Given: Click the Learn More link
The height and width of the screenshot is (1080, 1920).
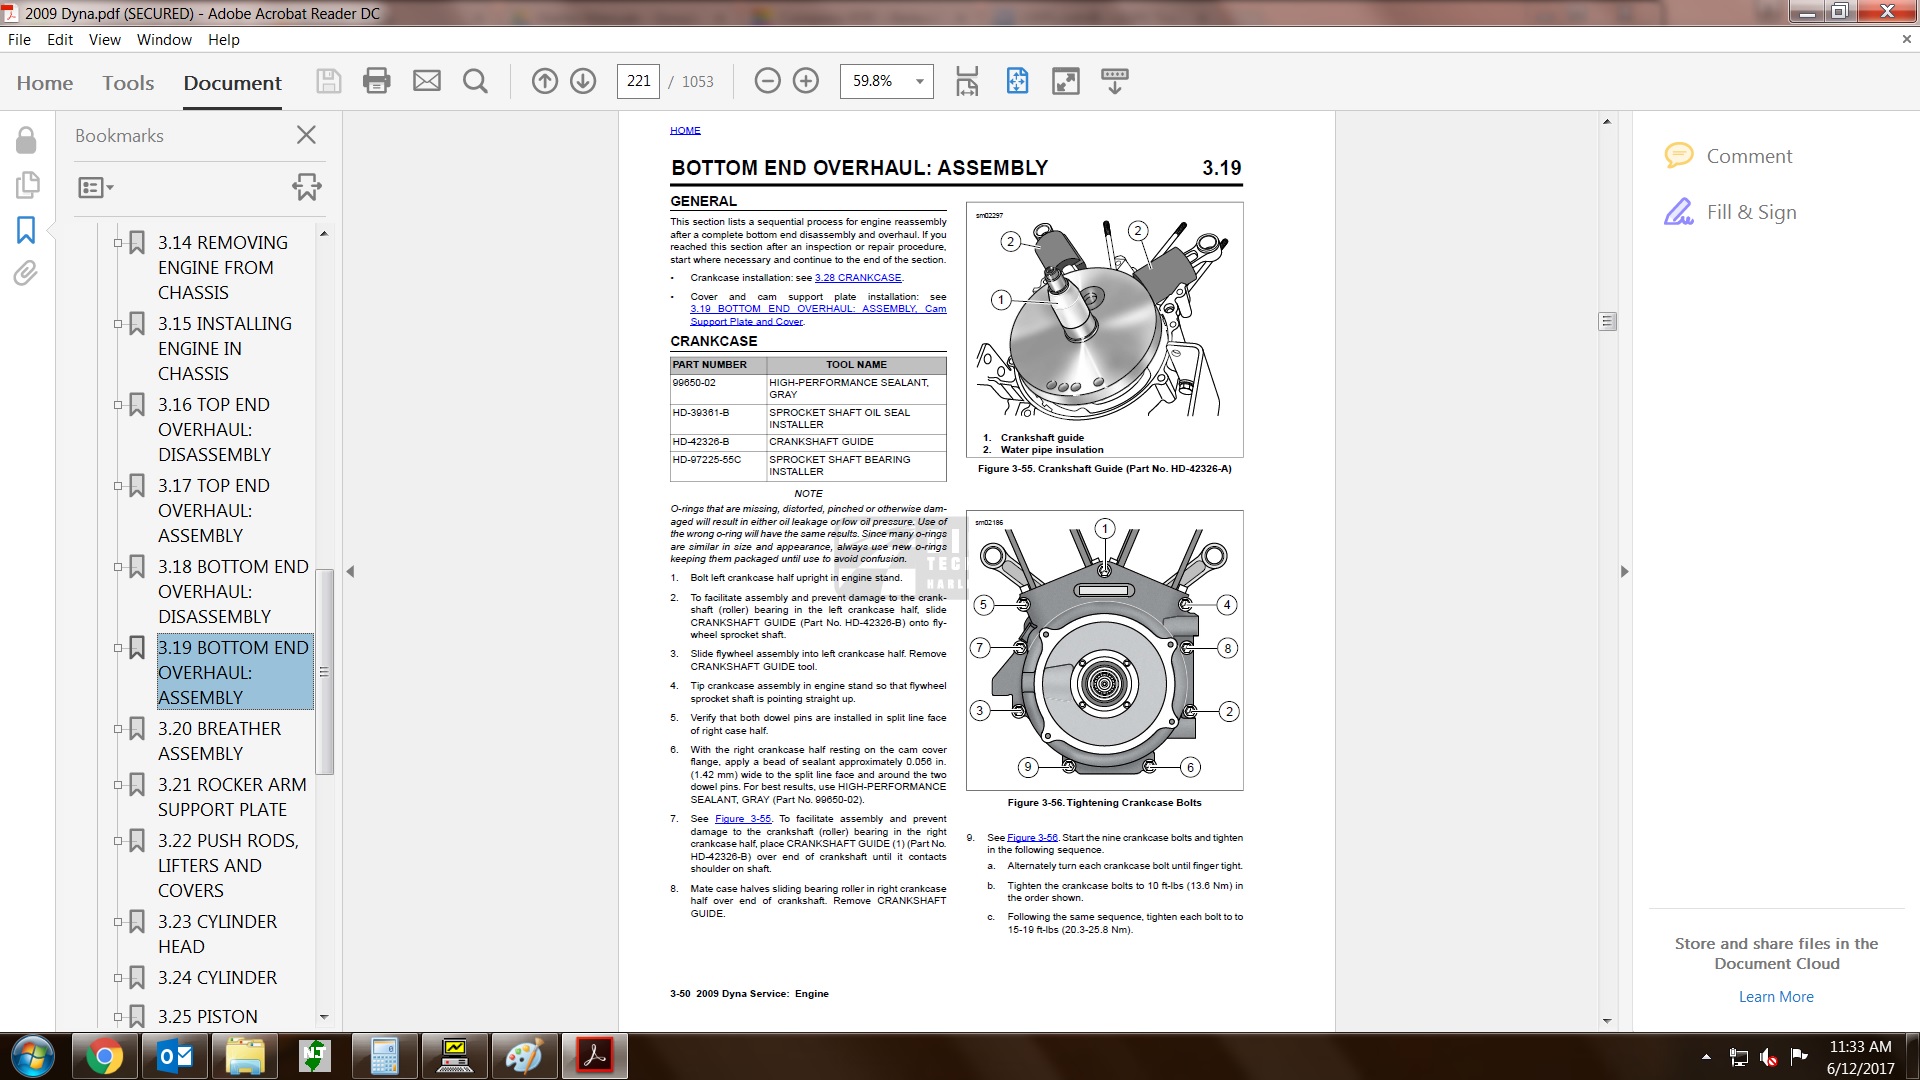Looking at the screenshot, I should pyautogui.click(x=1776, y=997).
